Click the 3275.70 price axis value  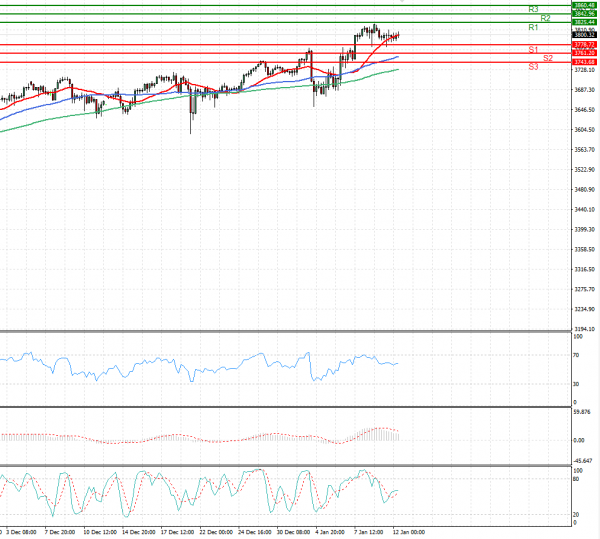[x=585, y=289]
